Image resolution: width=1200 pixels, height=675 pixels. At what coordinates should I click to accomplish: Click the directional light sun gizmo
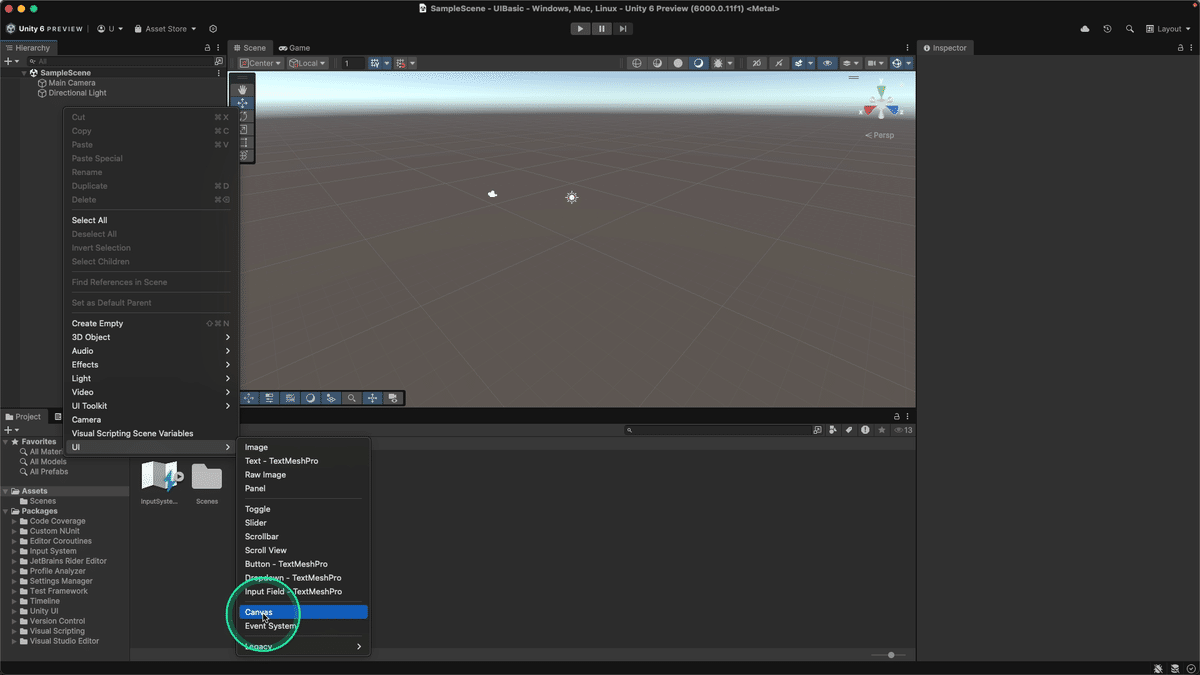tap(572, 198)
